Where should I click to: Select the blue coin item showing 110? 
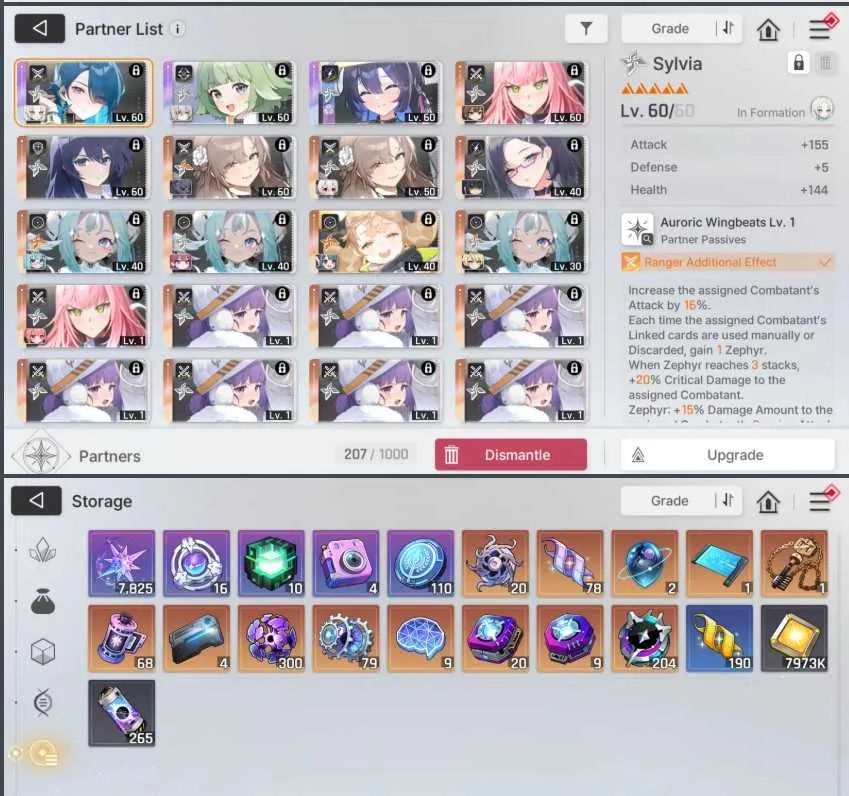coord(421,563)
